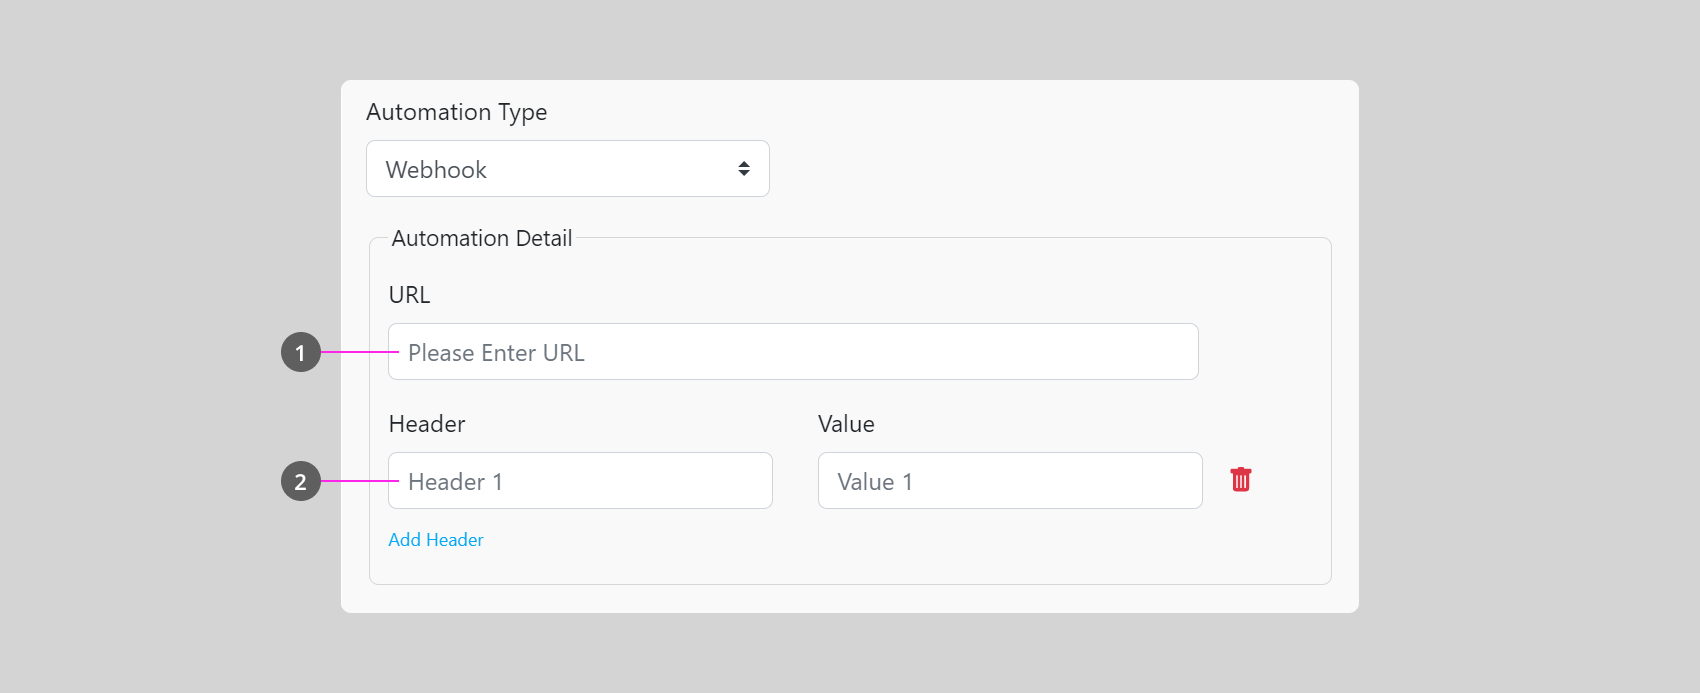Click blank area right of Add Header
1700x693 pixels.
[x=850, y=542]
